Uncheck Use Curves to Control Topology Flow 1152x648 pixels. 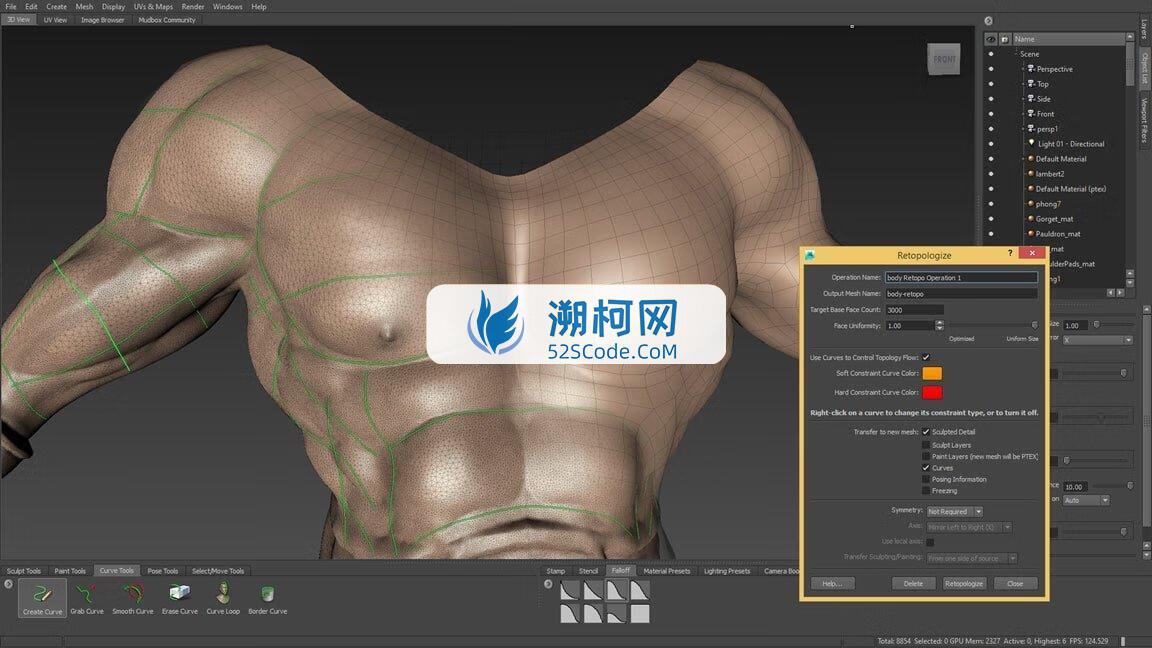tap(926, 357)
